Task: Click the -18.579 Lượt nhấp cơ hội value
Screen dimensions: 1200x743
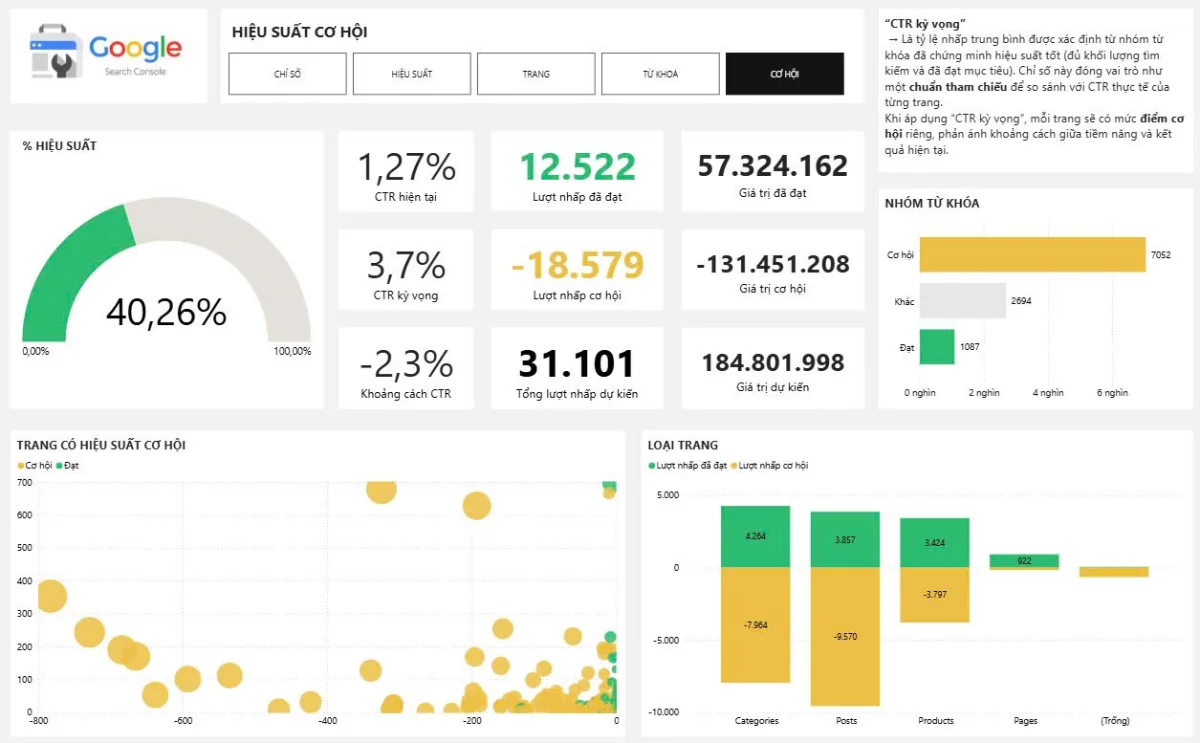Action: coord(577,265)
